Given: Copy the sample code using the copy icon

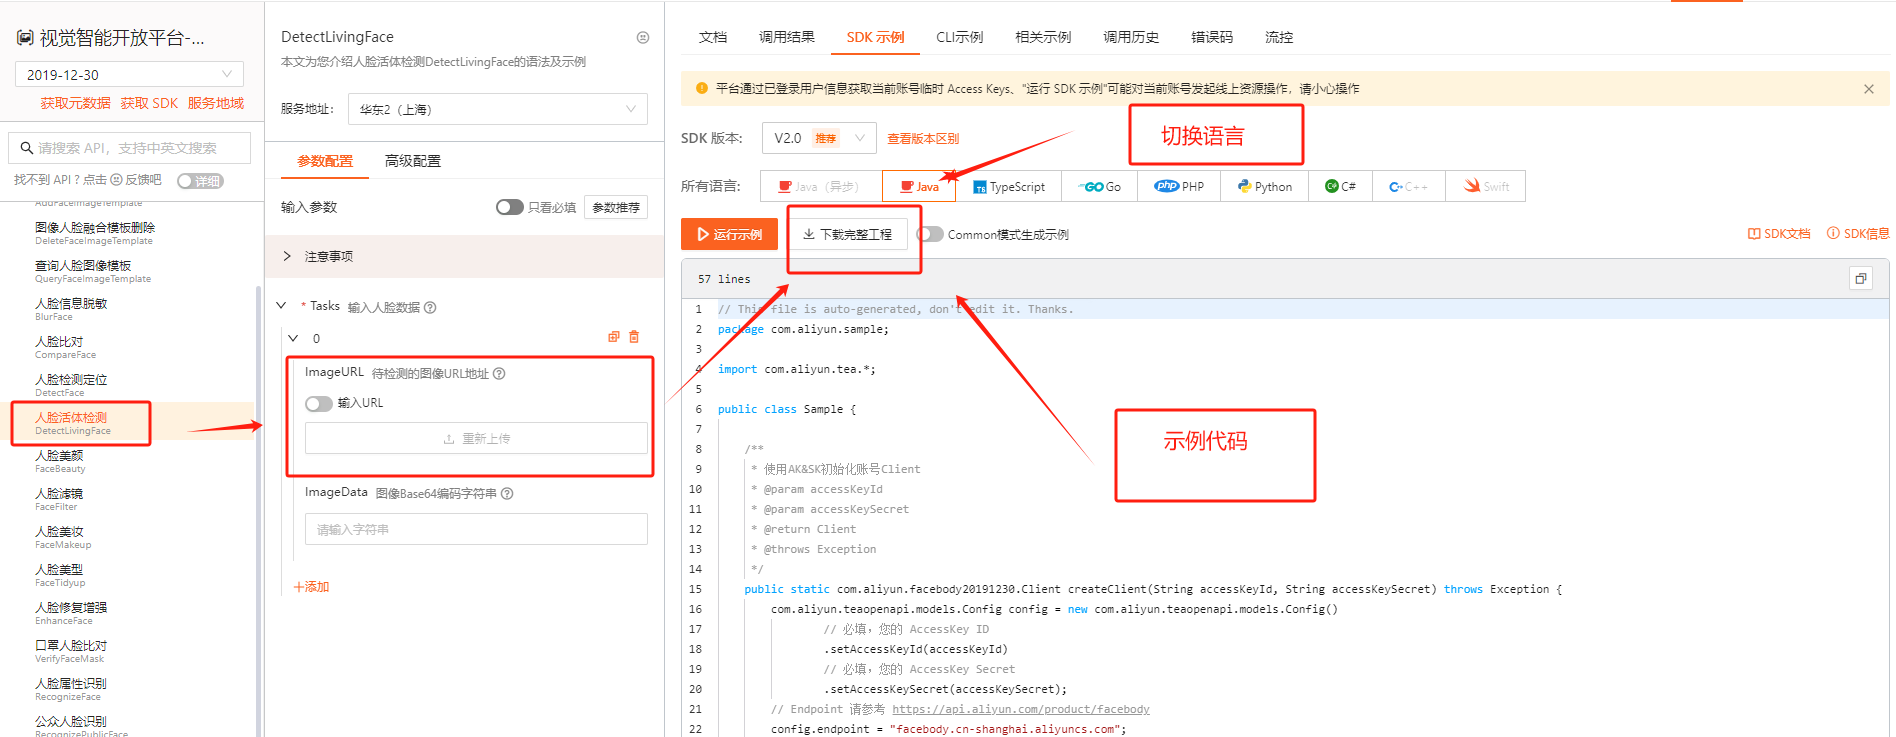Looking at the screenshot, I should 1861,279.
